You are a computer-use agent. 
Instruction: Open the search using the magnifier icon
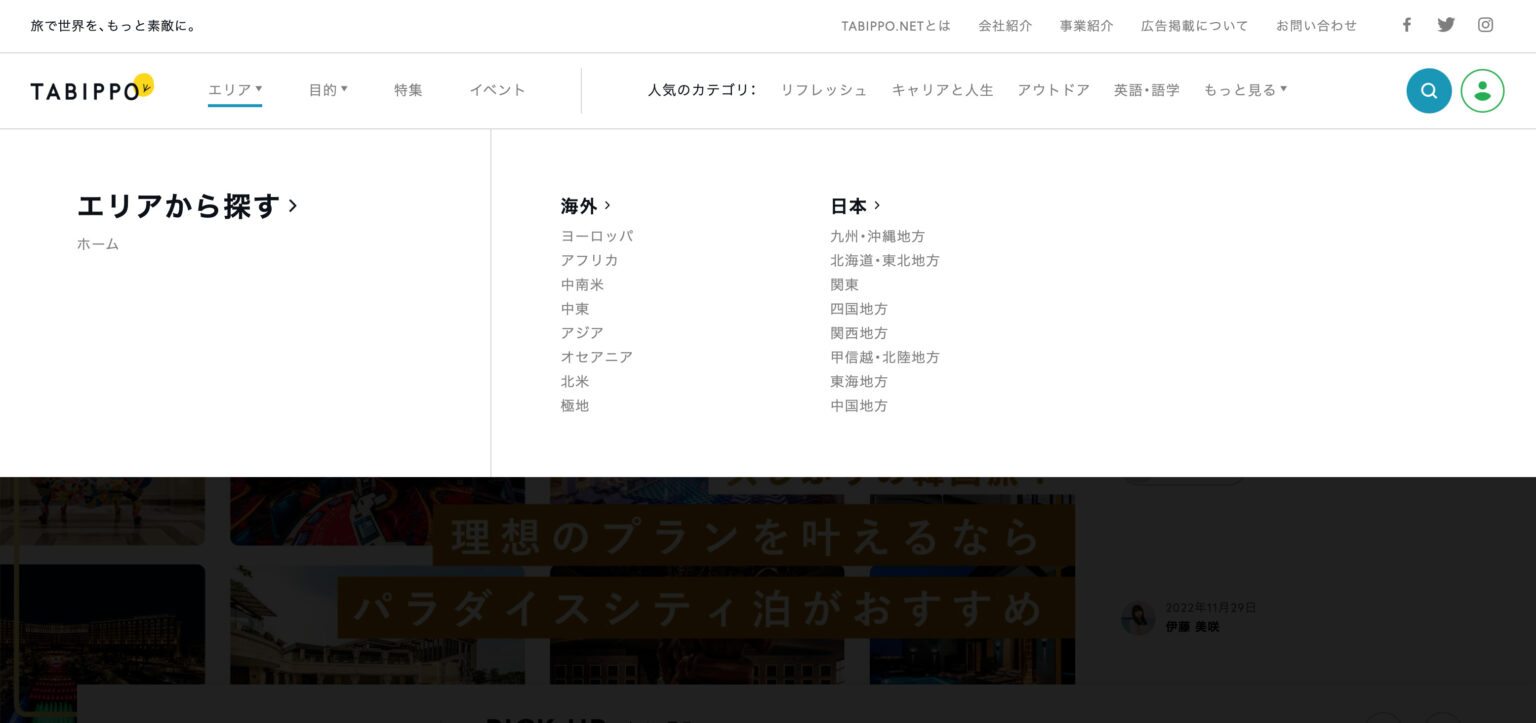pyautogui.click(x=1428, y=90)
